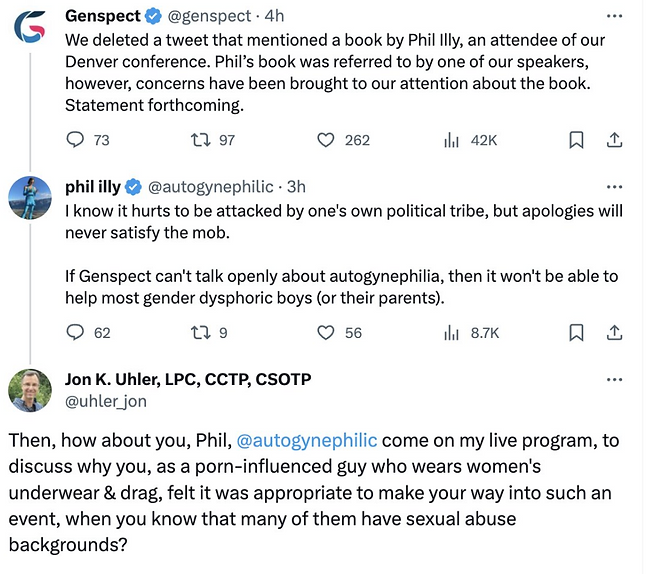The width and height of the screenshot is (648, 574).
Task: Click Jon K. Uhler's profile picture
Action: (30, 391)
